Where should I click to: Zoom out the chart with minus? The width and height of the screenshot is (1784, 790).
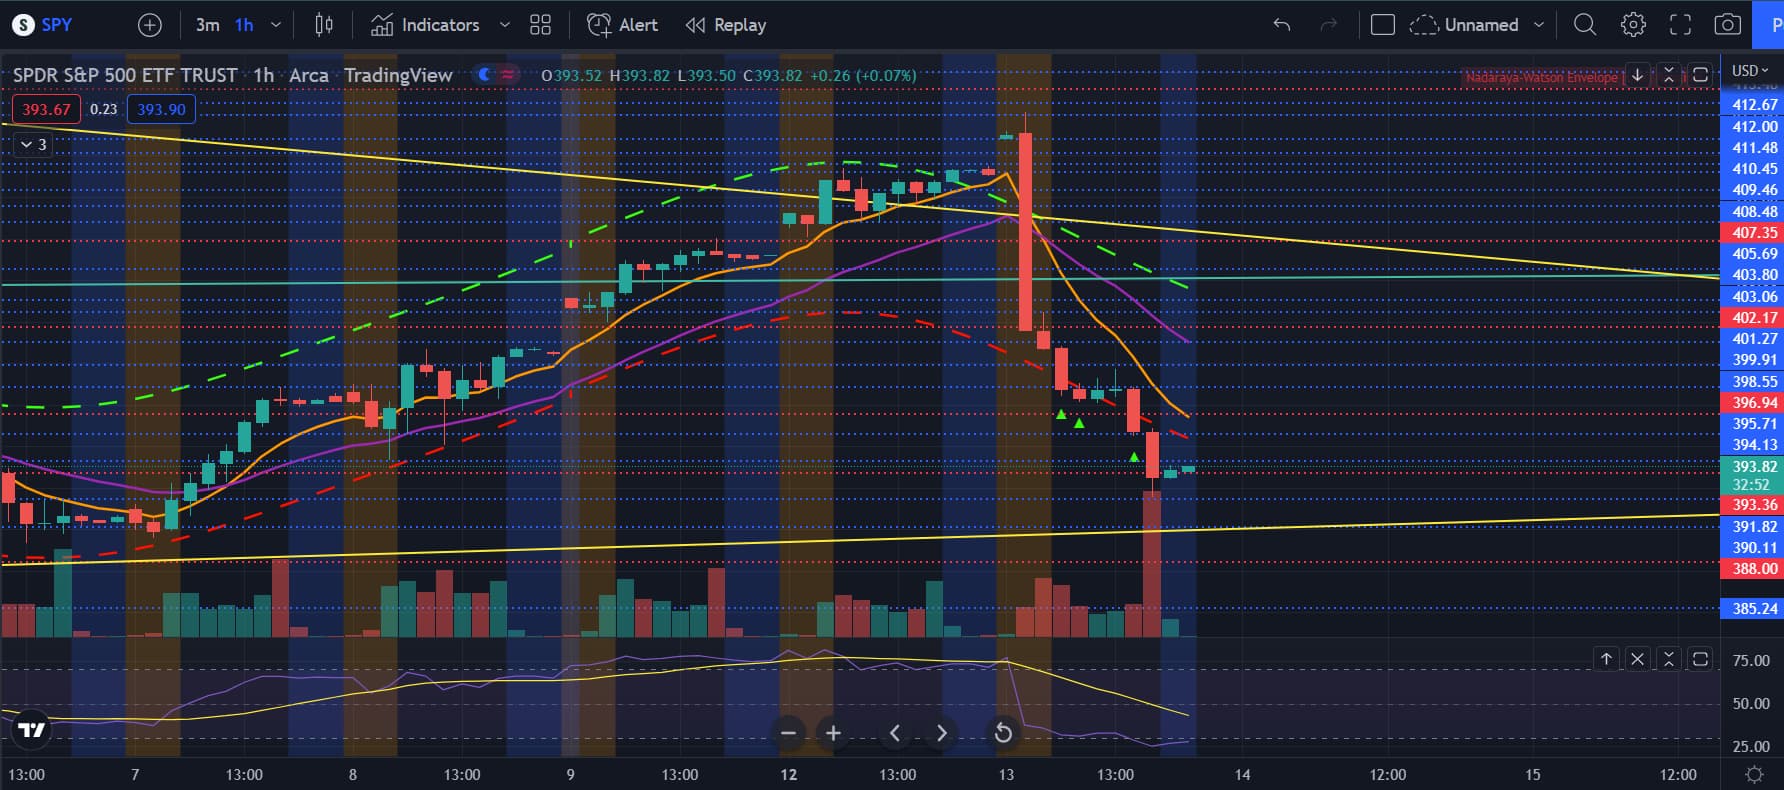788,733
